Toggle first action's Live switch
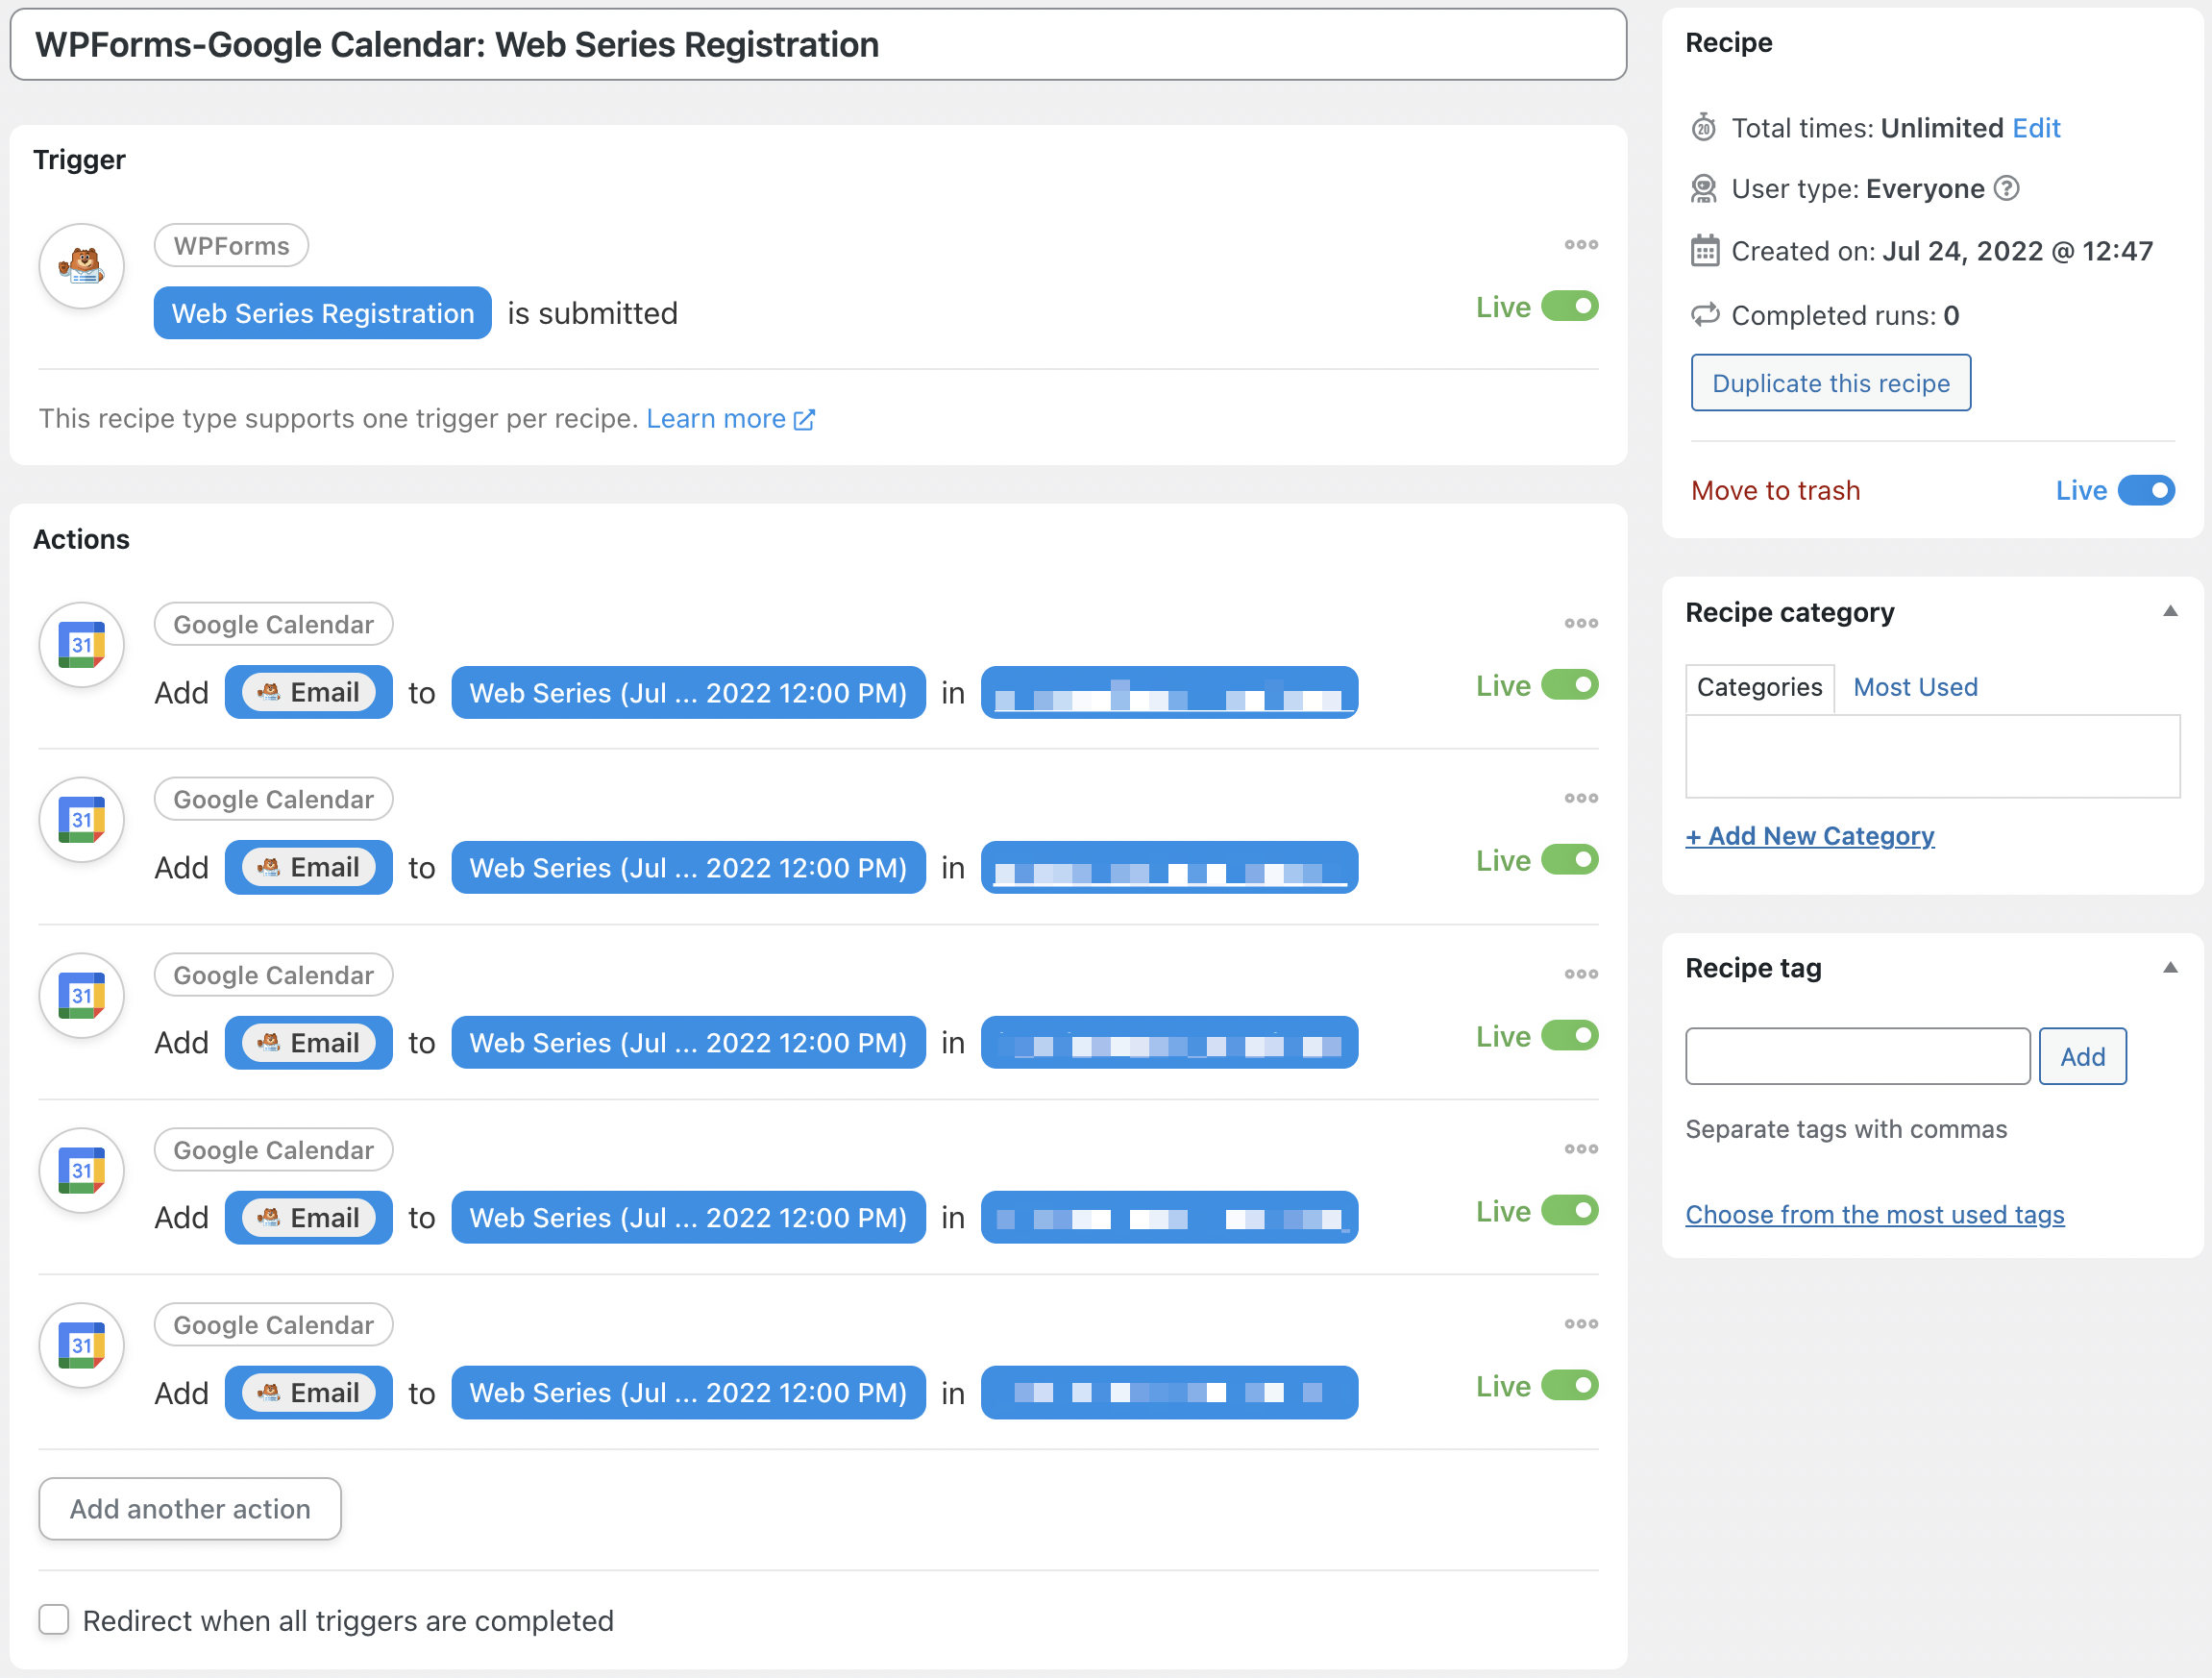 tap(1570, 685)
